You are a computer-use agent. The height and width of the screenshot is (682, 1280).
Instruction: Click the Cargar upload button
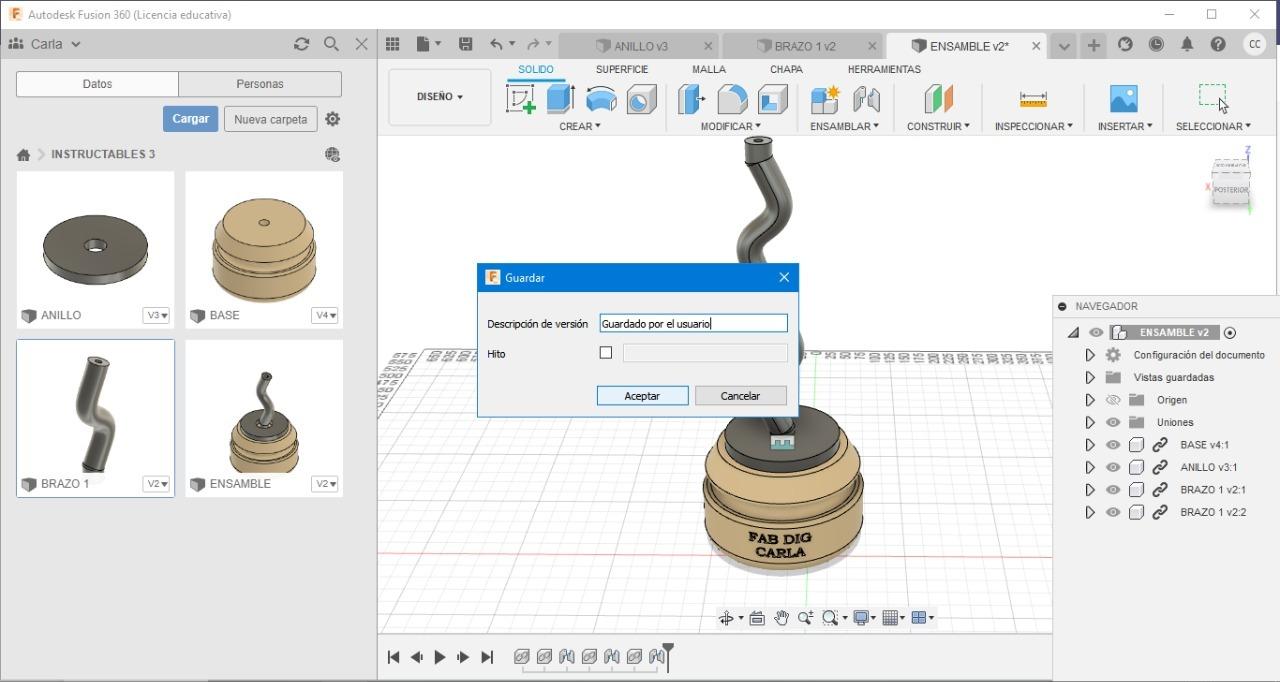pyautogui.click(x=190, y=119)
